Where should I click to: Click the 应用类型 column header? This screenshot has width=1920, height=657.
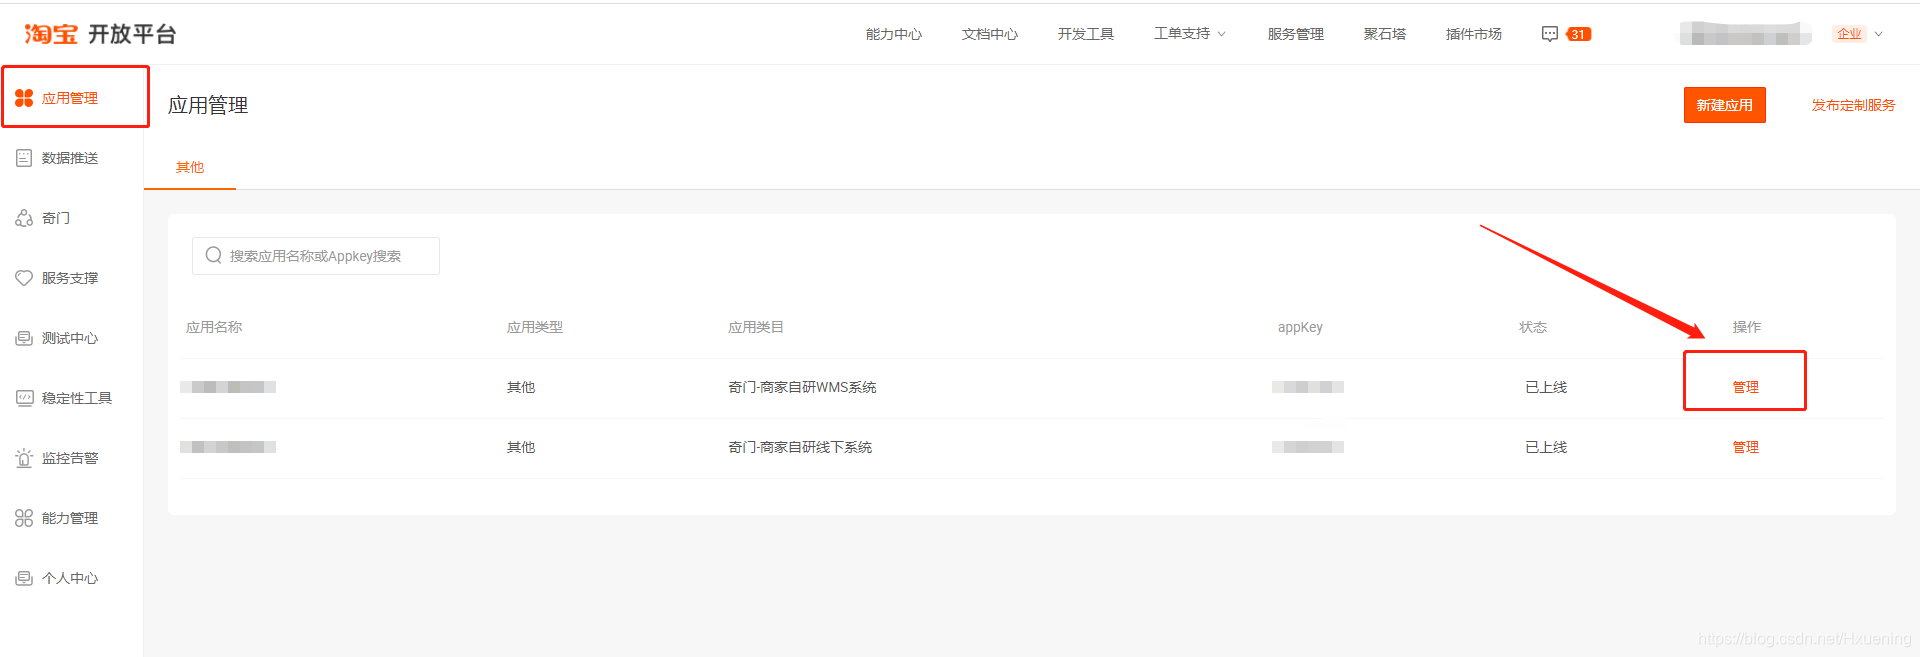[x=535, y=327]
